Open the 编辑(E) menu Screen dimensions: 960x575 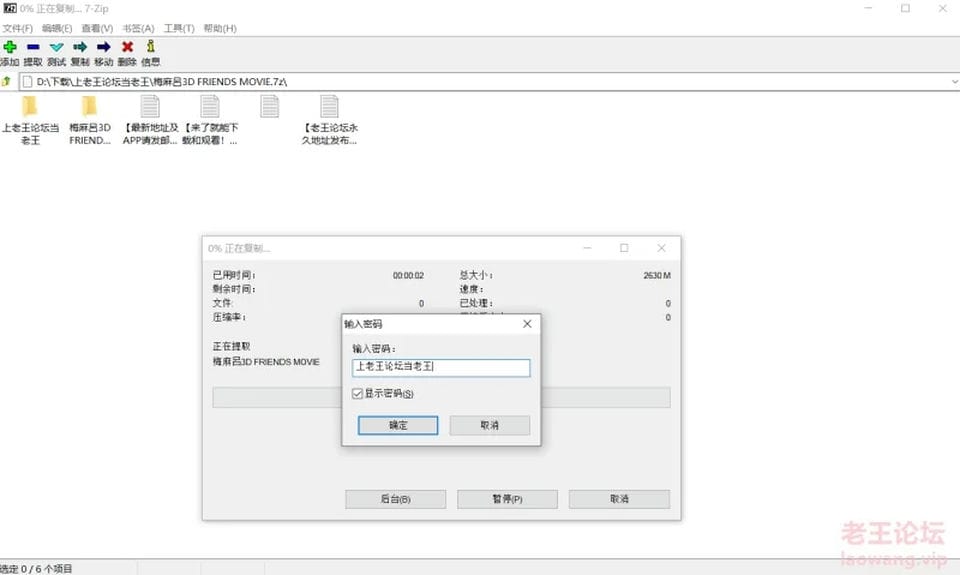(x=57, y=28)
